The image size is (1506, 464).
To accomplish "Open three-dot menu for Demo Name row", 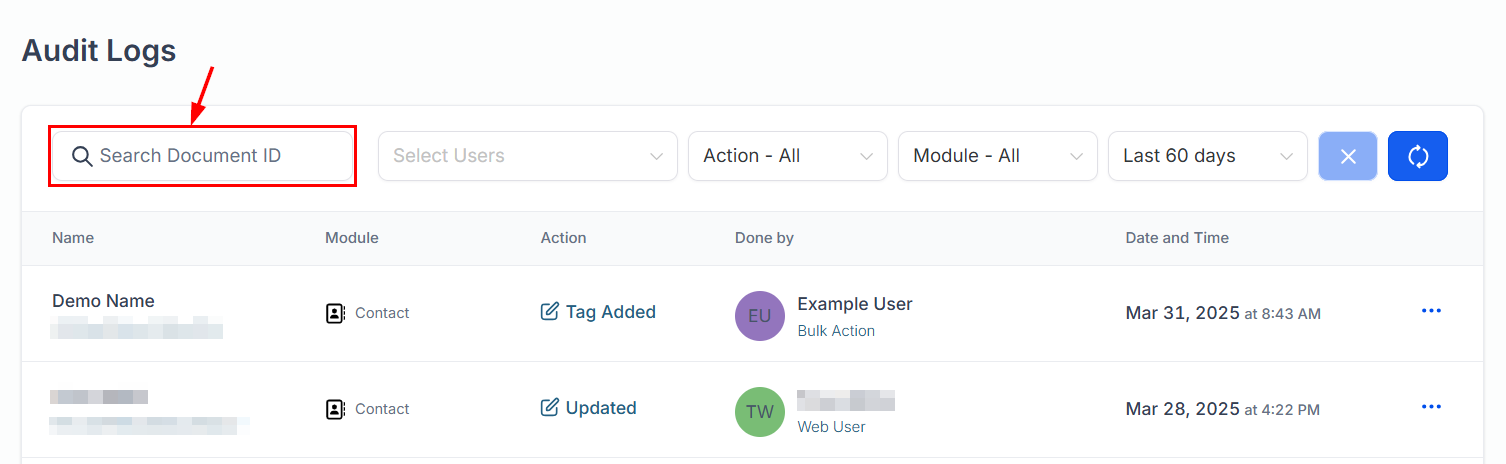I will click(1431, 311).
